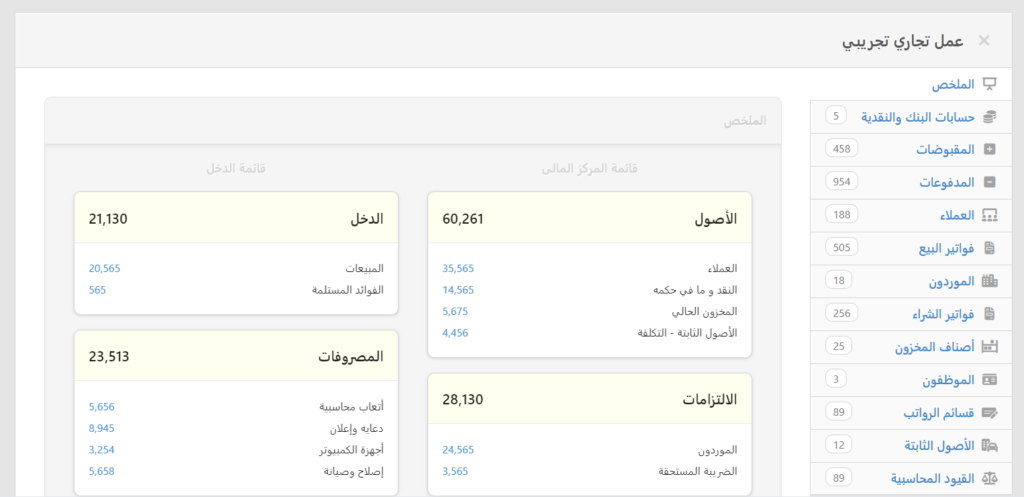Click the الفوائد المستلمة label
The height and width of the screenshot is (497, 1024).
point(347,290)
